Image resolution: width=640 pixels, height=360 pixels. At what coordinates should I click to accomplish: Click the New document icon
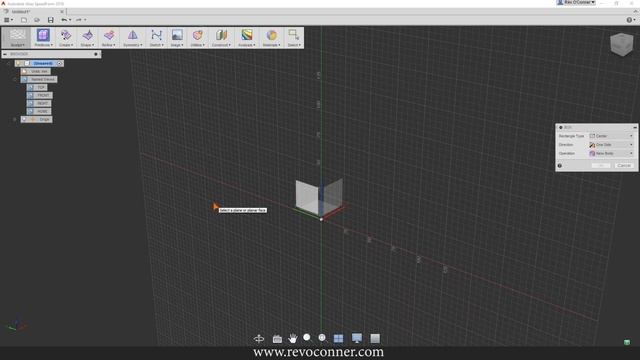click(24, 20)
